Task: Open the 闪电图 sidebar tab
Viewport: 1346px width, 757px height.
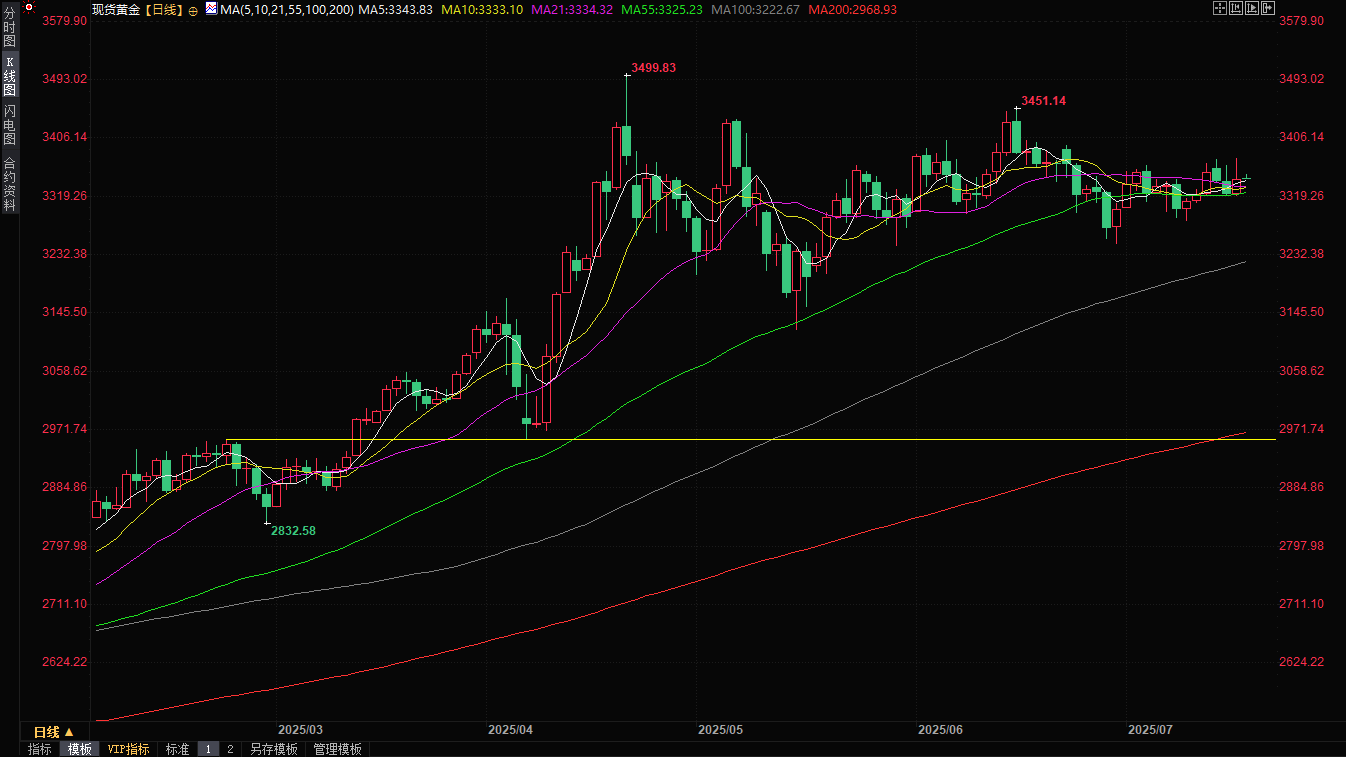Action: click(x=9, y=124)
